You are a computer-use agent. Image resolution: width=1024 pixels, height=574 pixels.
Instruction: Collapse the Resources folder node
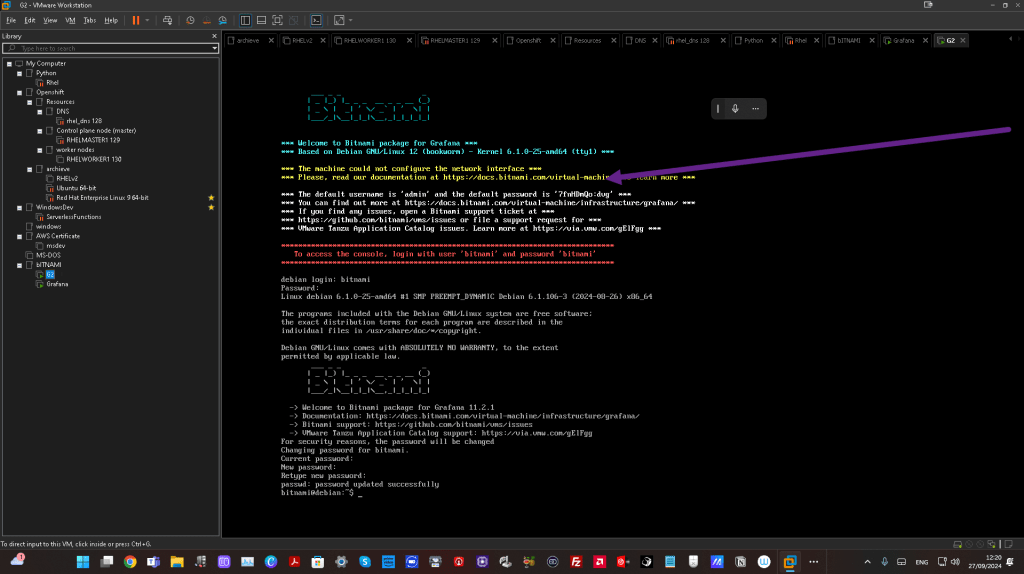point(30,103)
